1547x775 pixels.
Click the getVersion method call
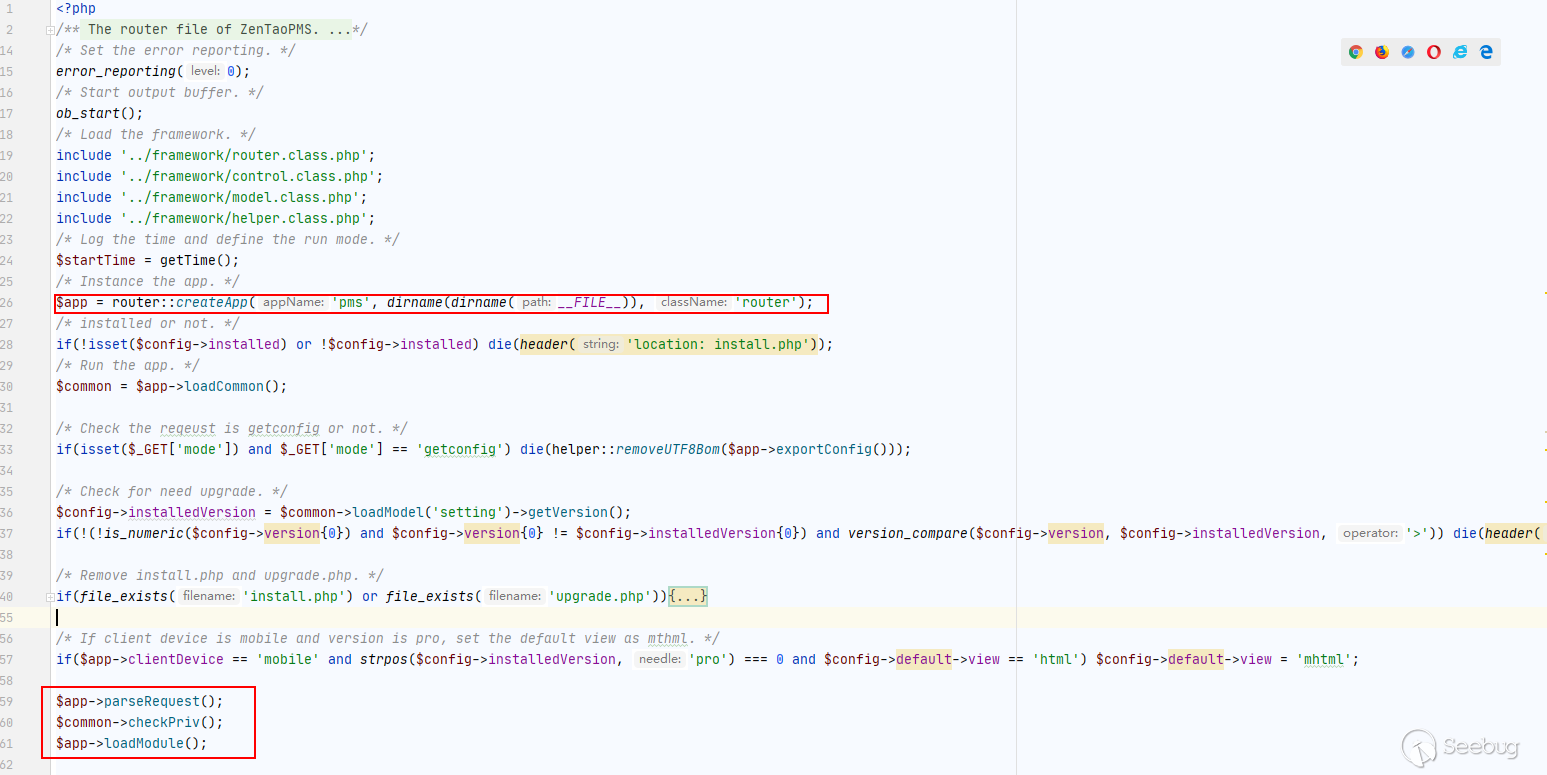click(x=572, y=512)
